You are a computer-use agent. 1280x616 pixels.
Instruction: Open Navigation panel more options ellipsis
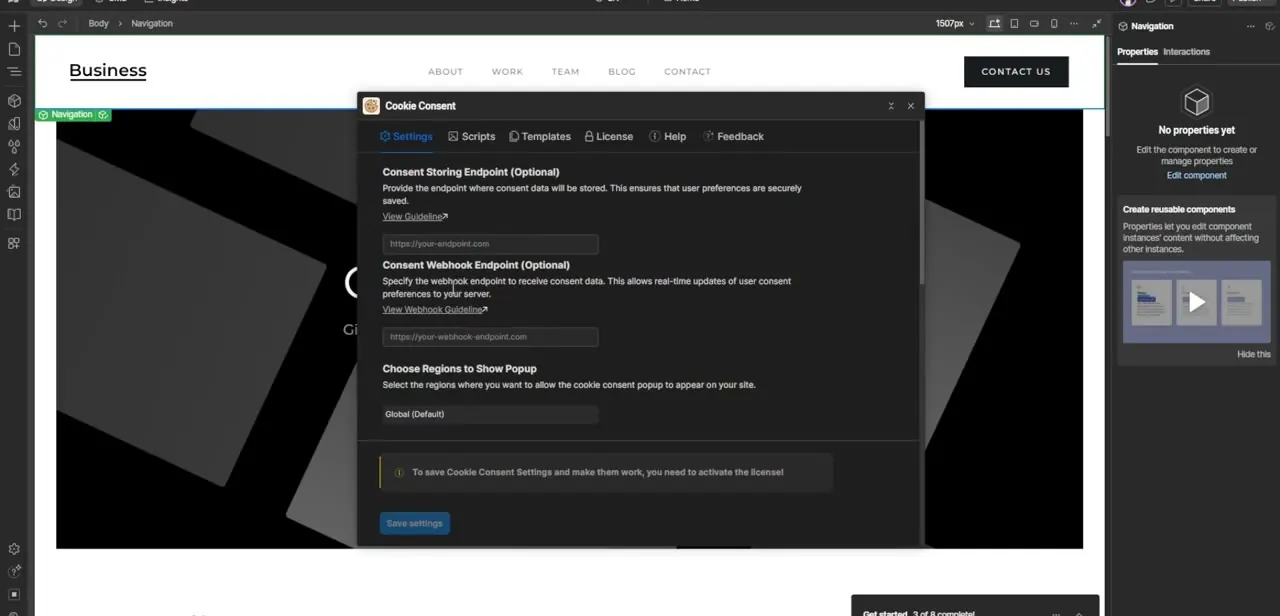click(1249, 26)
